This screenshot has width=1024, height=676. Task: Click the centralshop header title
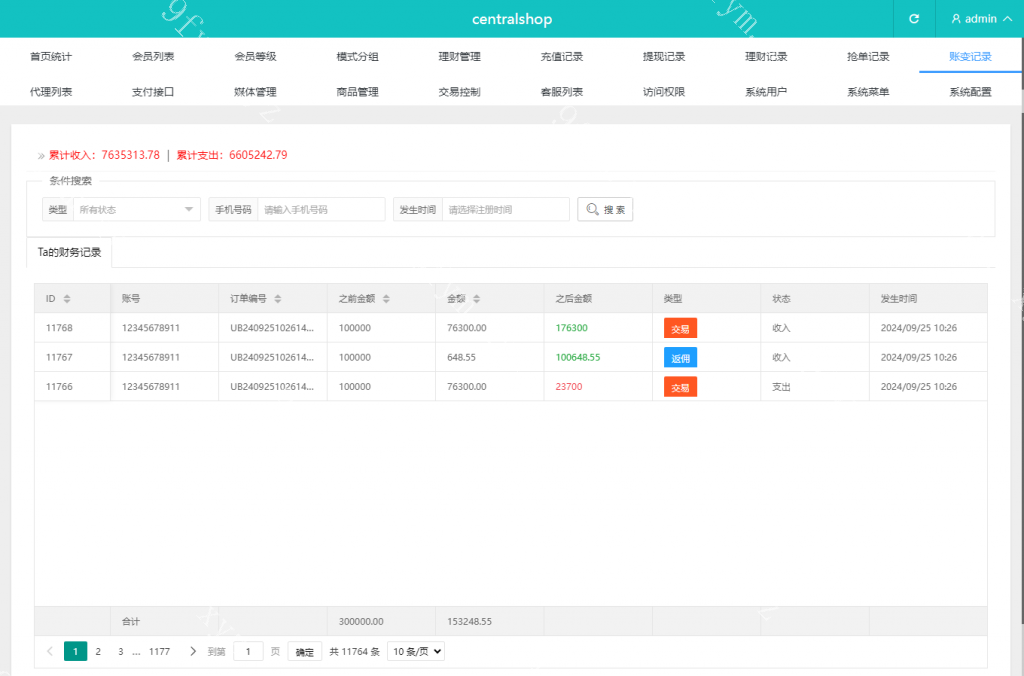[x=512, y=19]
